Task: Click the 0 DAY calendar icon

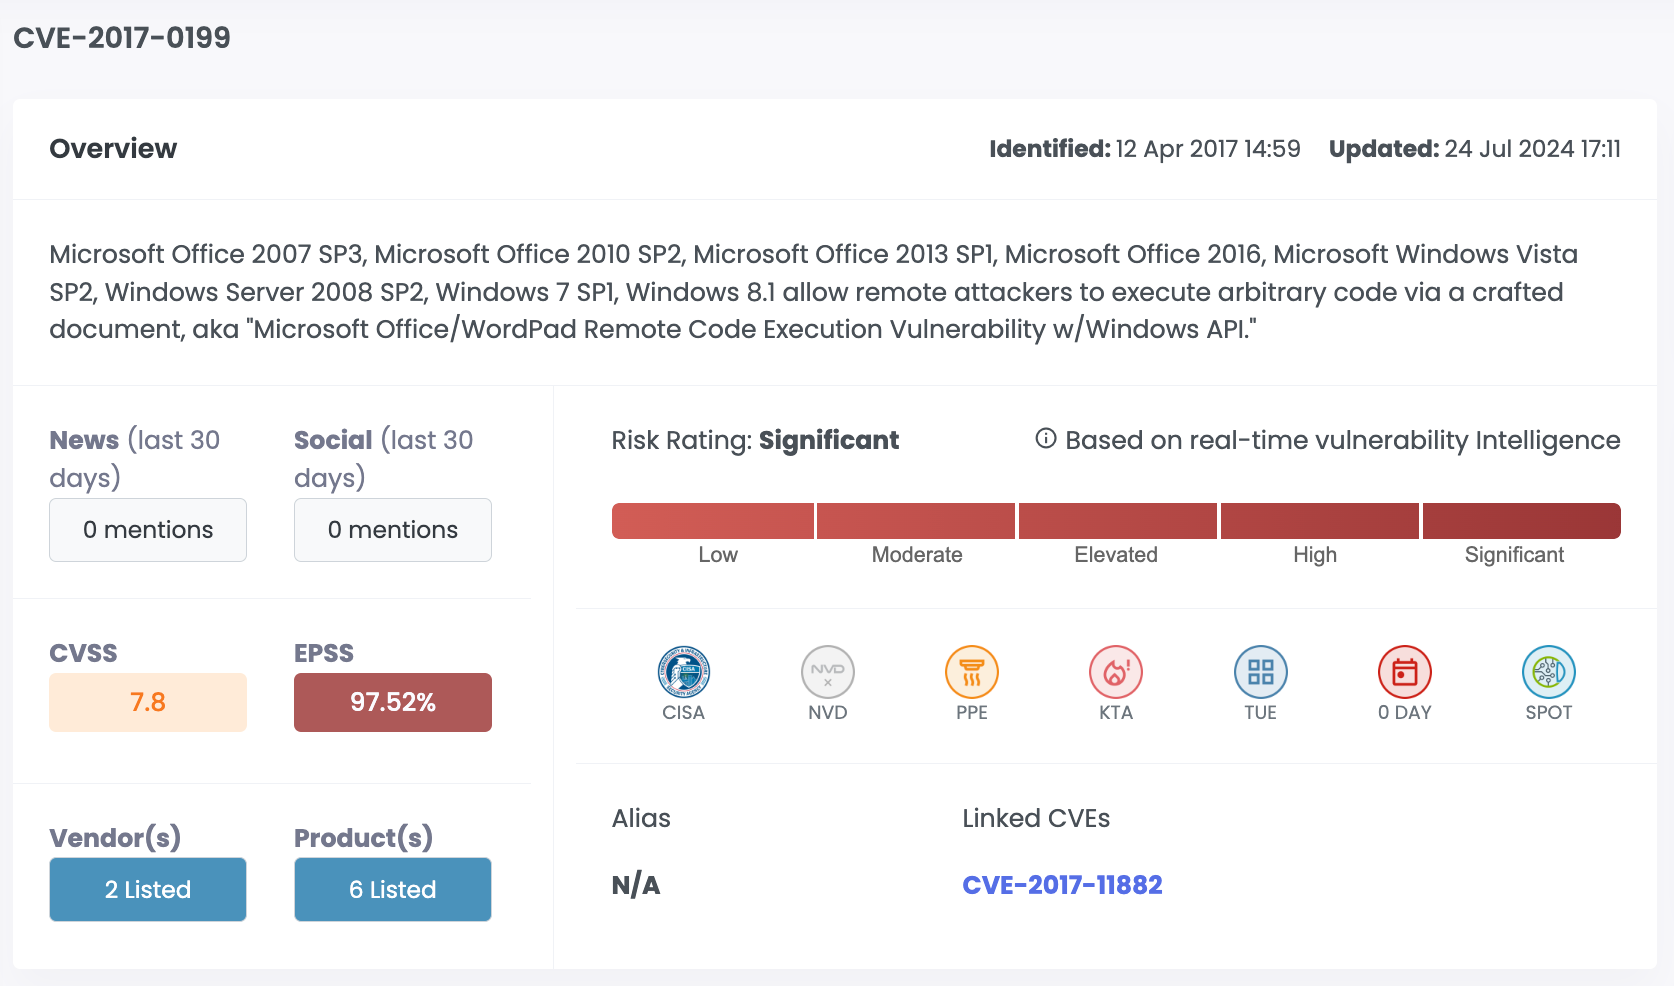Action: pos(1405,671)
